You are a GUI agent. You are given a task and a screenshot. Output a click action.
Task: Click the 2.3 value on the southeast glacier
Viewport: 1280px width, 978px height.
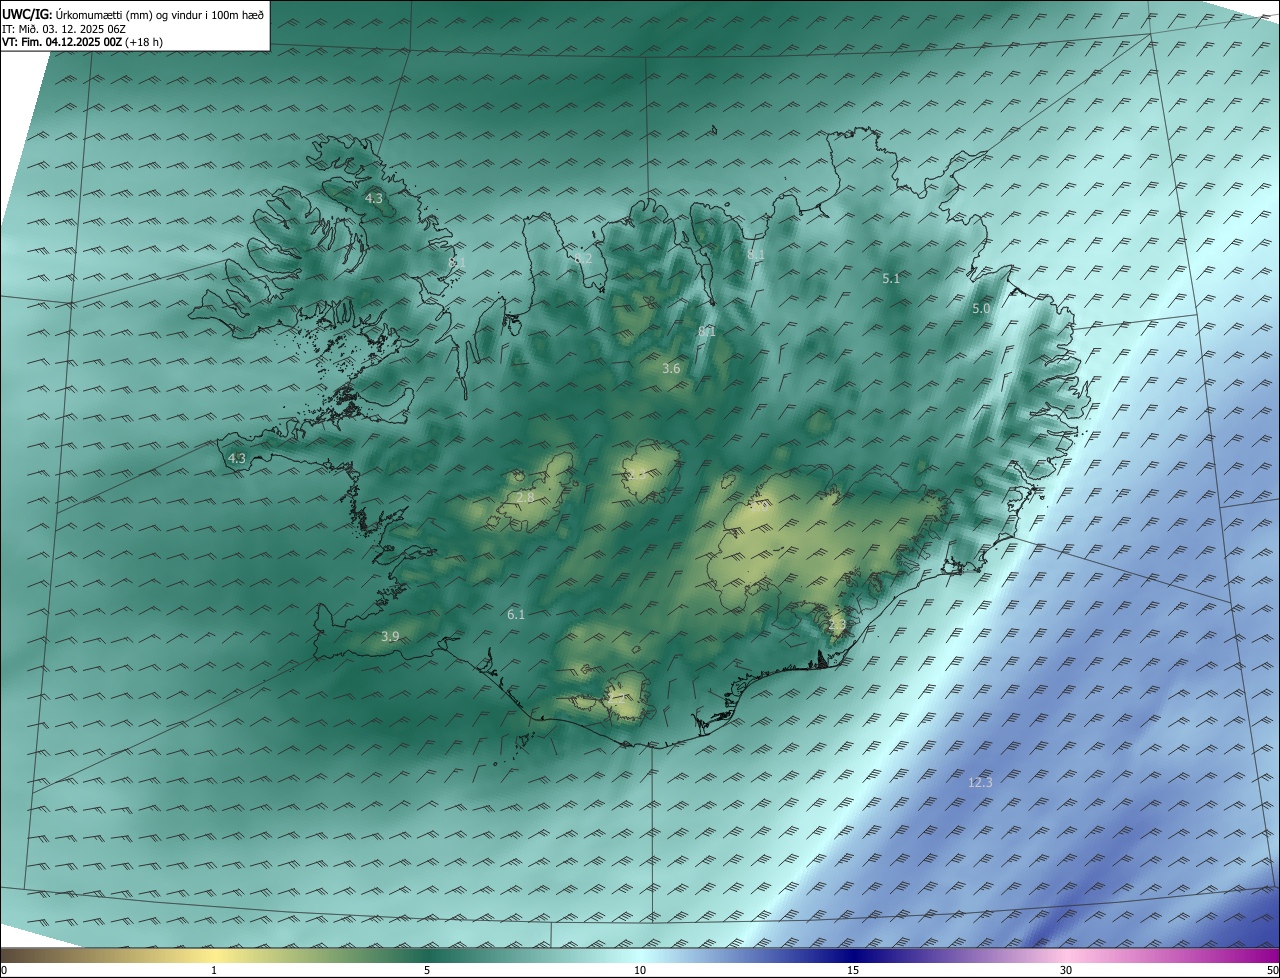click(837, 624)
